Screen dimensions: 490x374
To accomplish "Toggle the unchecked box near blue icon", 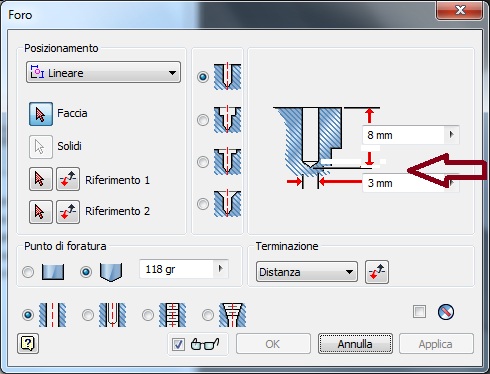I will 419,312.
